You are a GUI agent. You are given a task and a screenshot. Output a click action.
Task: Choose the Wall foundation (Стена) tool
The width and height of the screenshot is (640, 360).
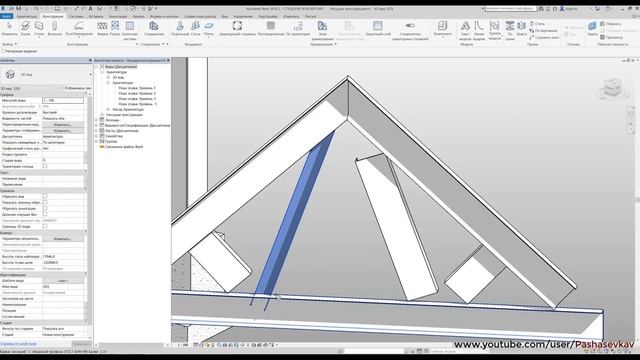point(196,29)
